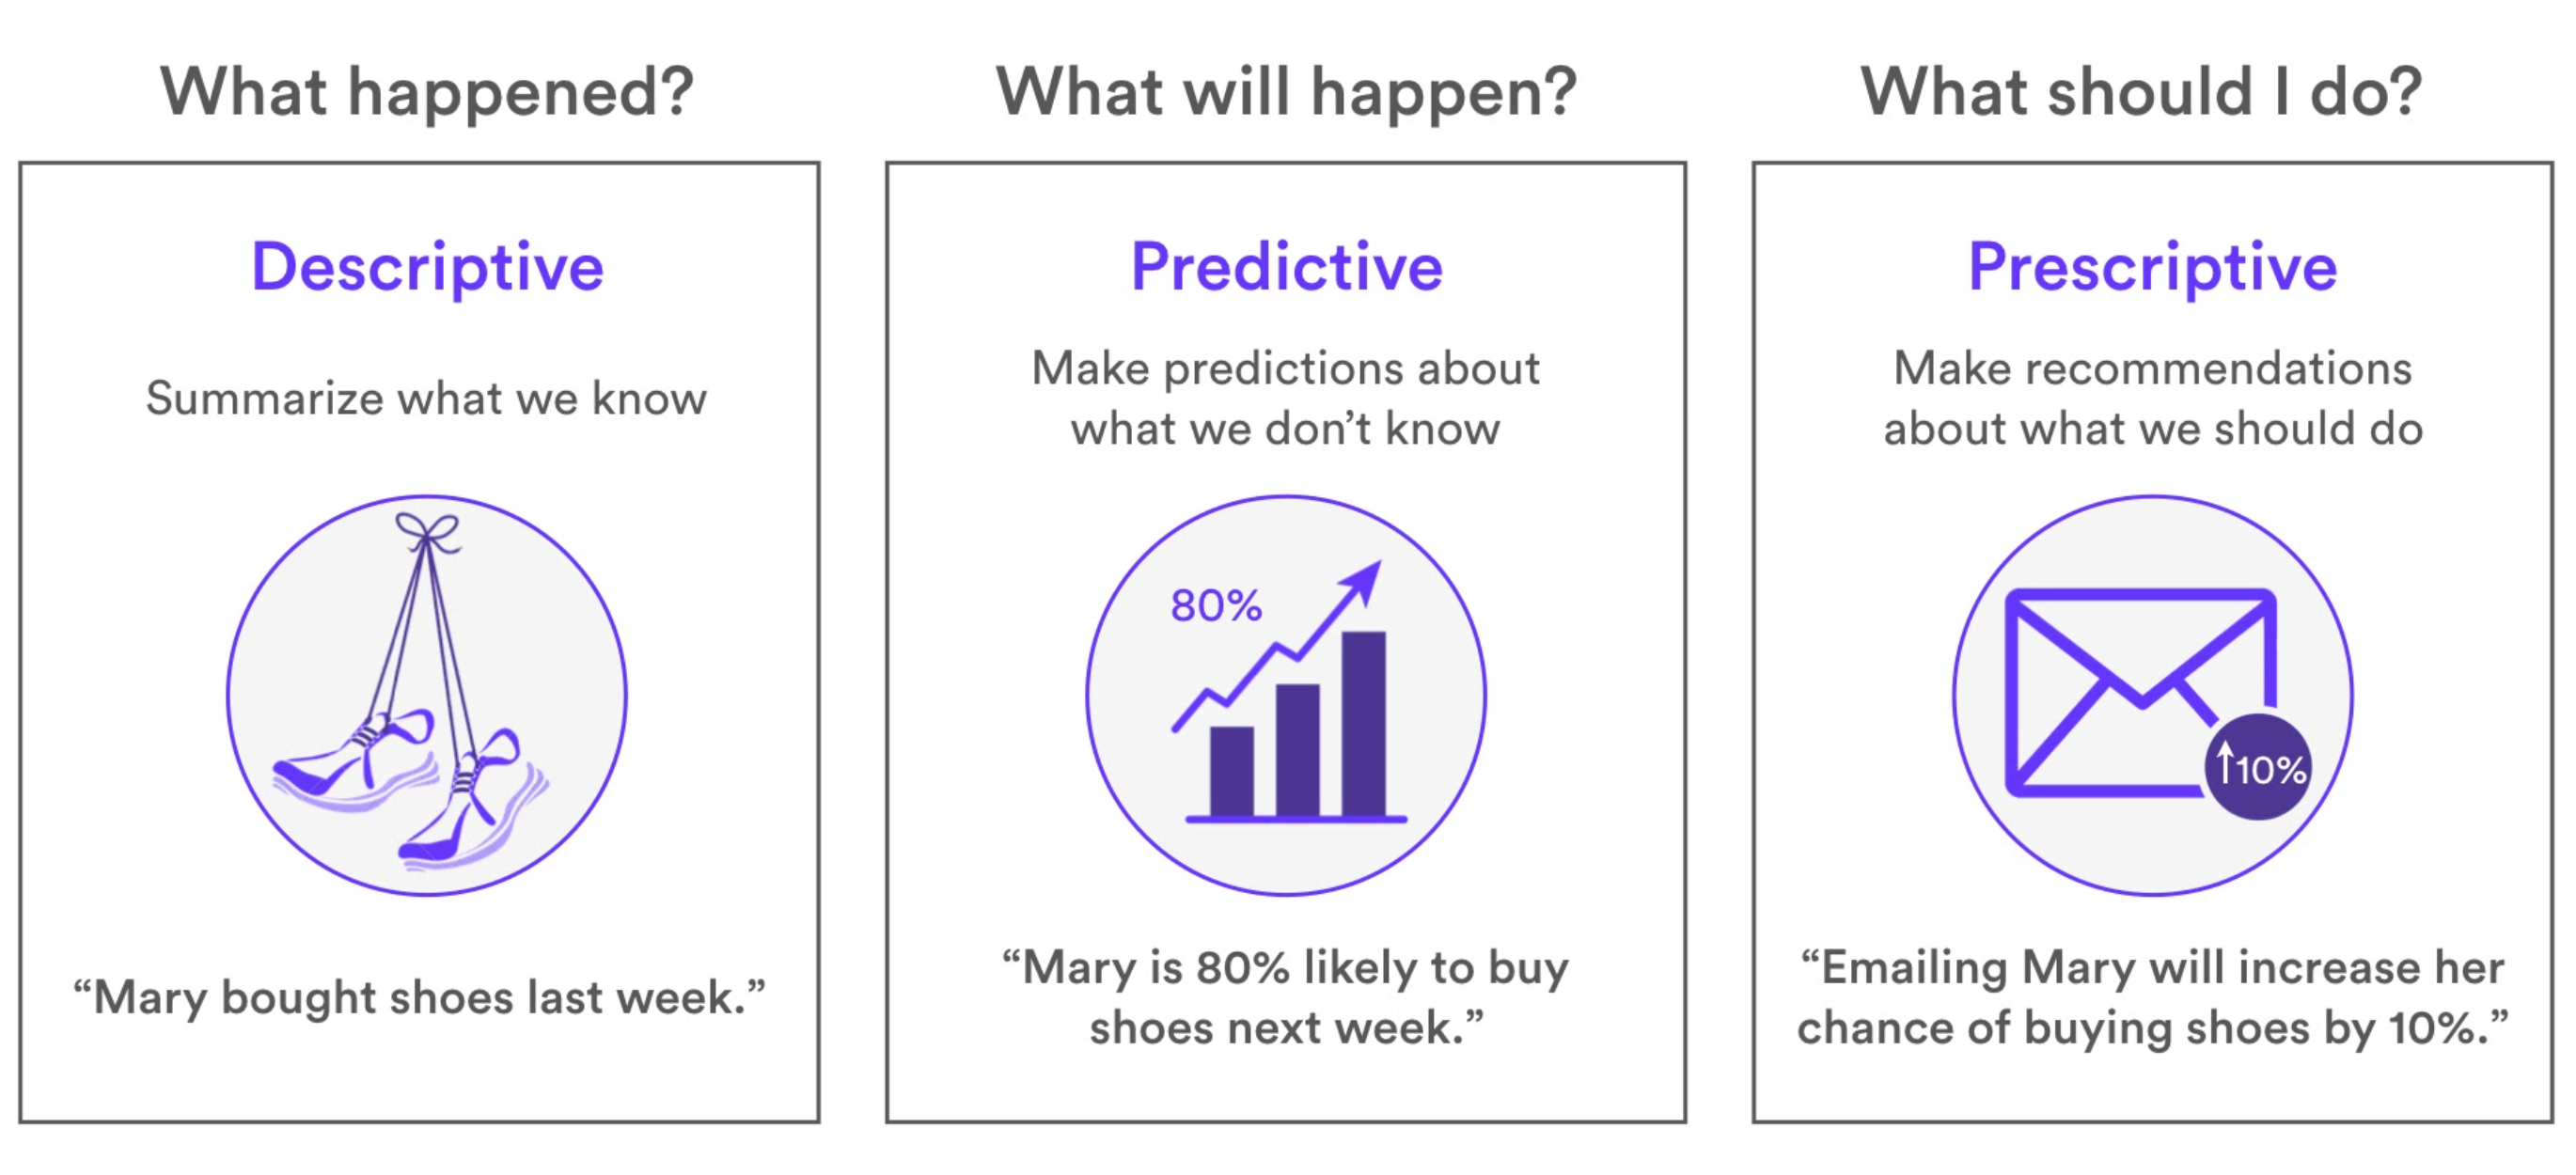The width and height of the screenshot is (2576, 1175).
Task: Click the 'Emailing Mary will increase' quote
Action: 2153,997
